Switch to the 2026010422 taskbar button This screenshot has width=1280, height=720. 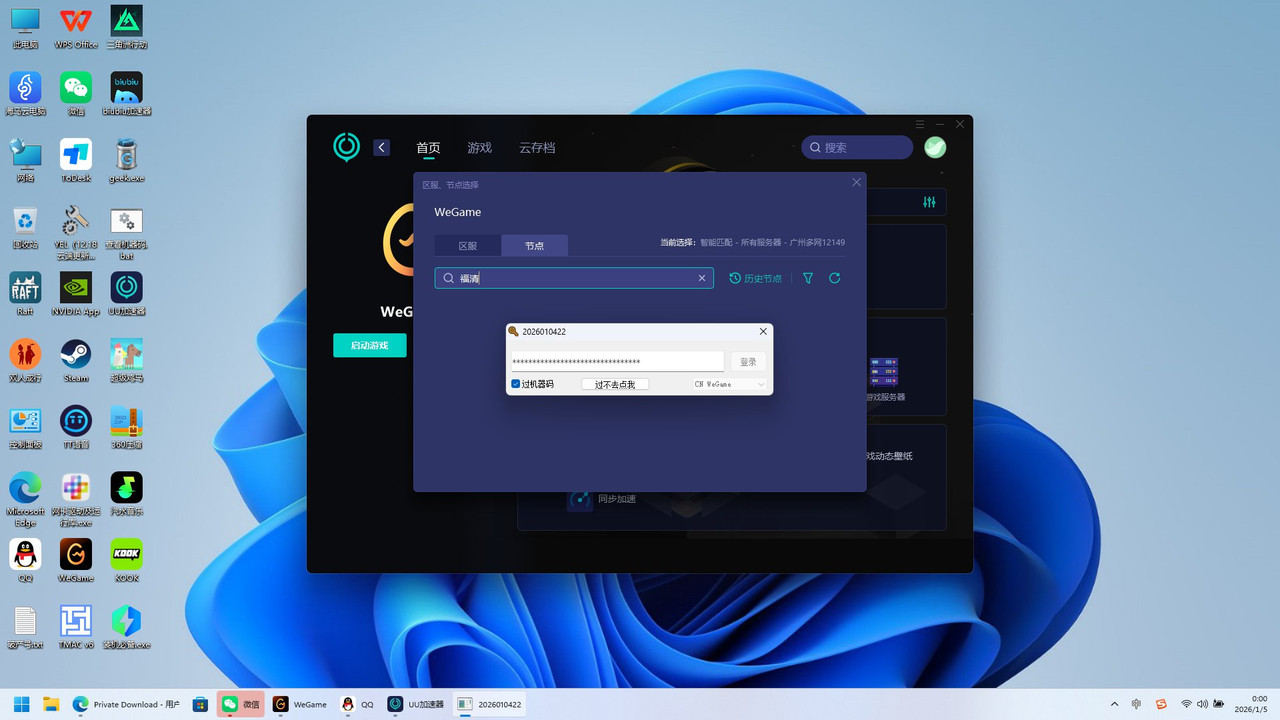click(x=490, y=704)
